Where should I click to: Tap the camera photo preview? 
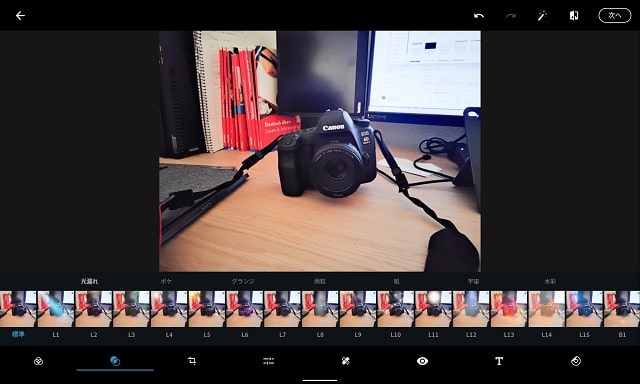click(x=320, y=151)
